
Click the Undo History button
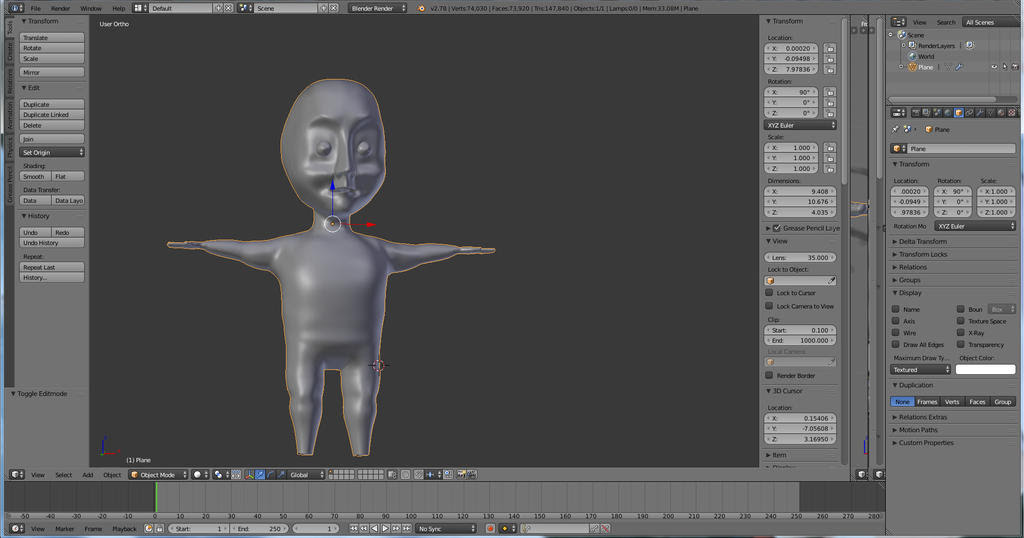click(52, 243)
